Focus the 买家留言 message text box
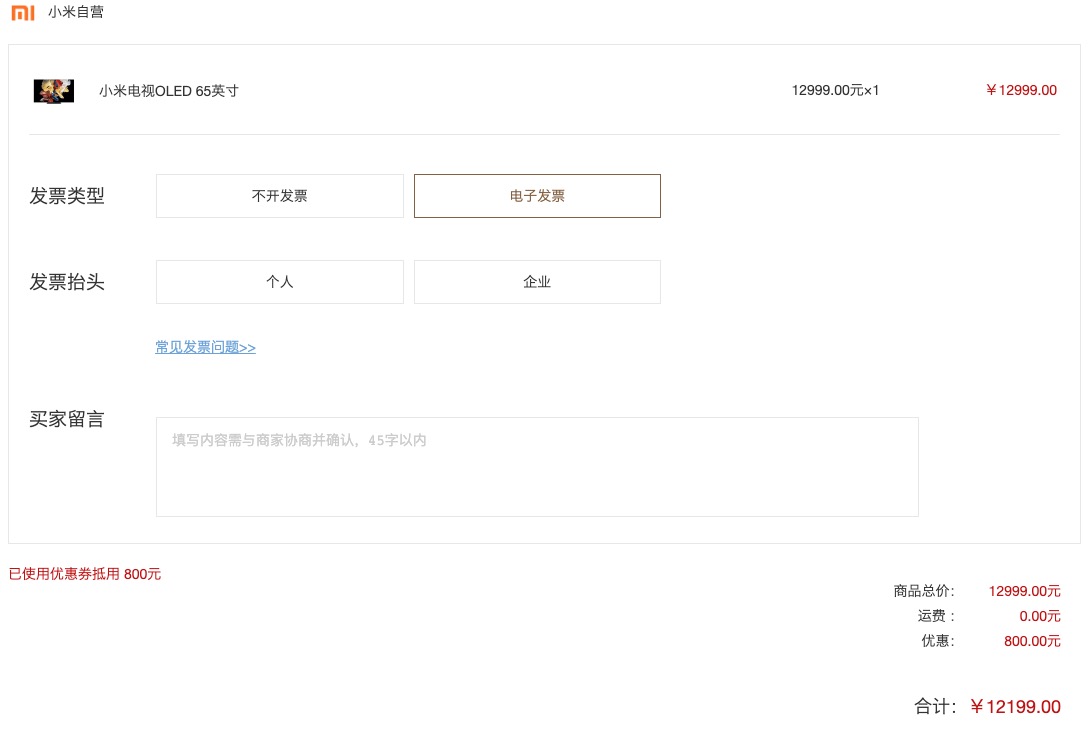1089x729 pixels. tap(538, 467)
